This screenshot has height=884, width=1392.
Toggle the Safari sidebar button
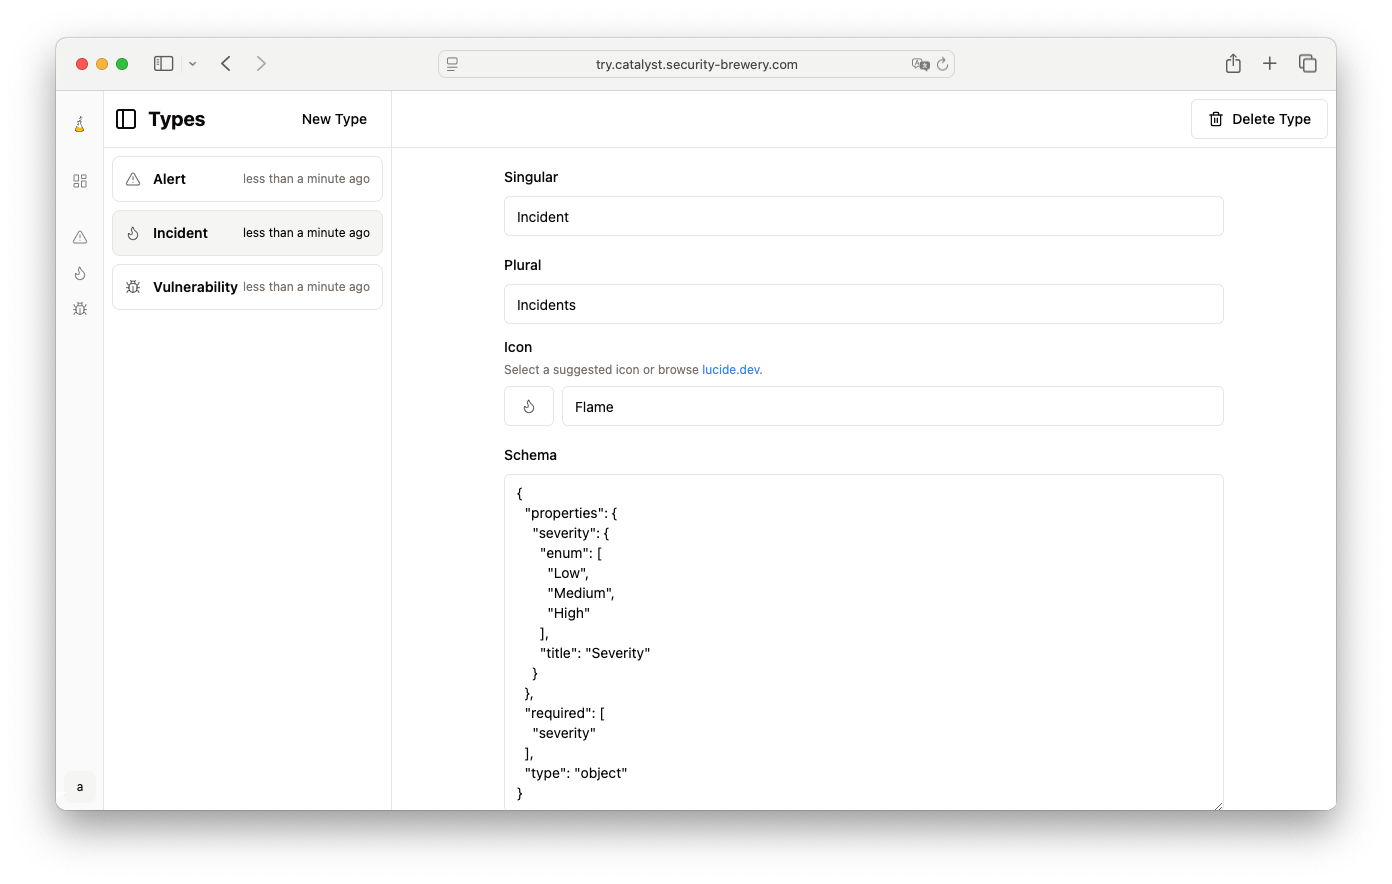pos(164,64)
